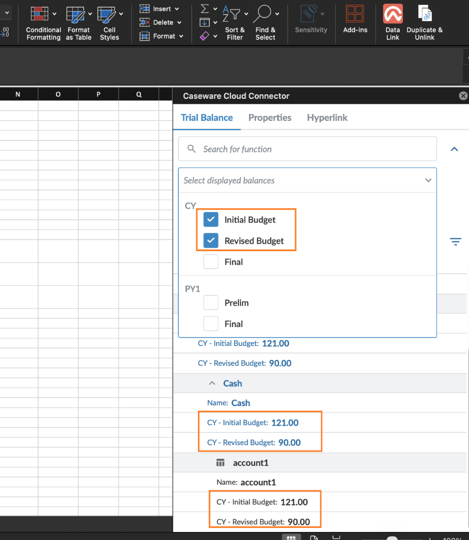Click the account1 row header
The width and height of the screenshot is (469, 540).
tap(321, 463)
